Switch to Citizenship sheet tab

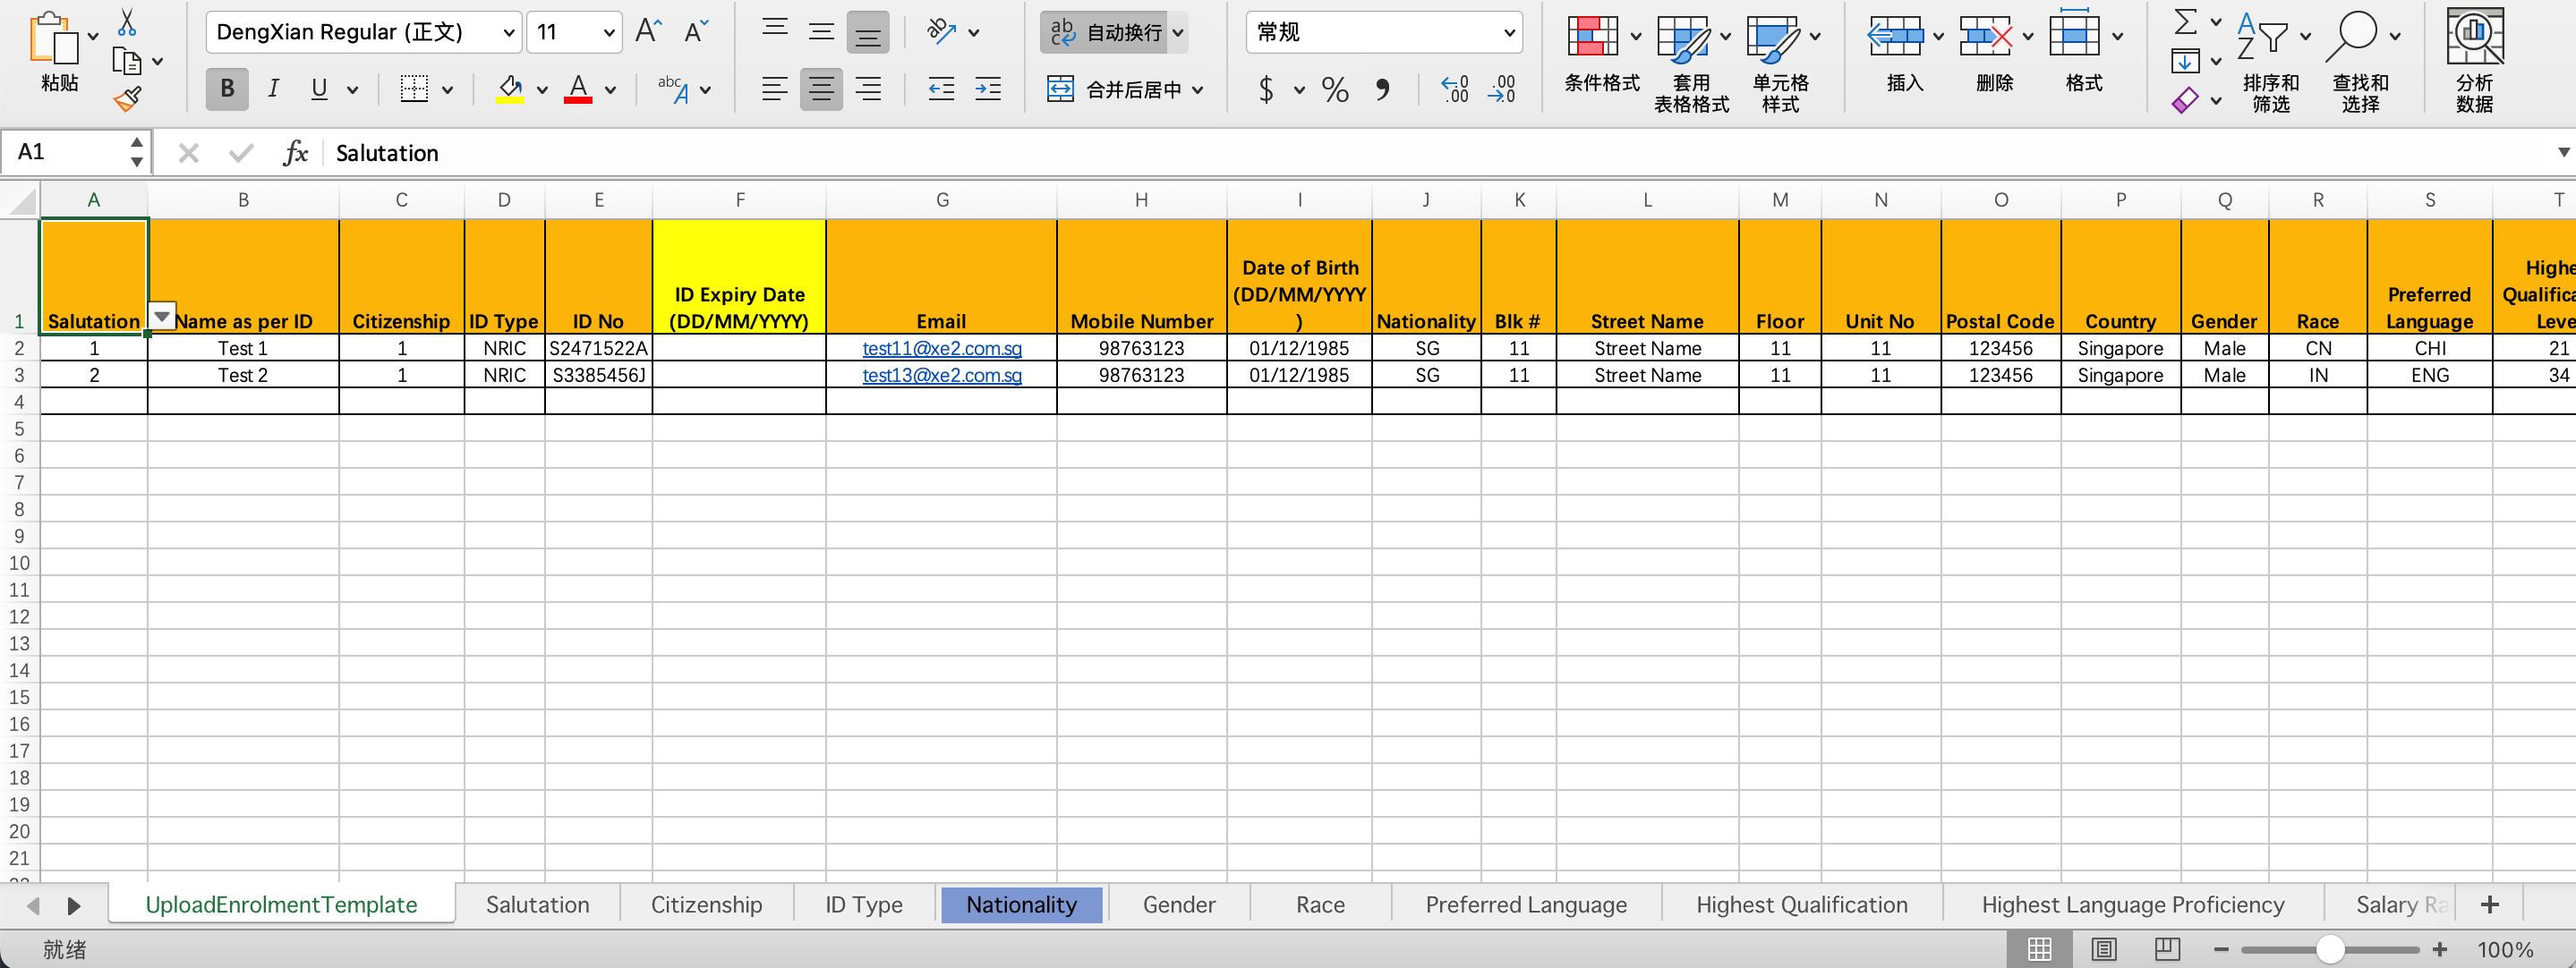[706, 905]
